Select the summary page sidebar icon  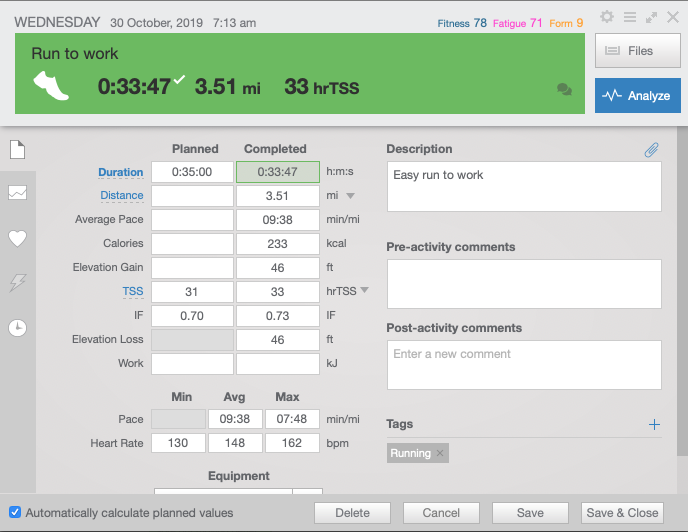click(x=18, y=150)
